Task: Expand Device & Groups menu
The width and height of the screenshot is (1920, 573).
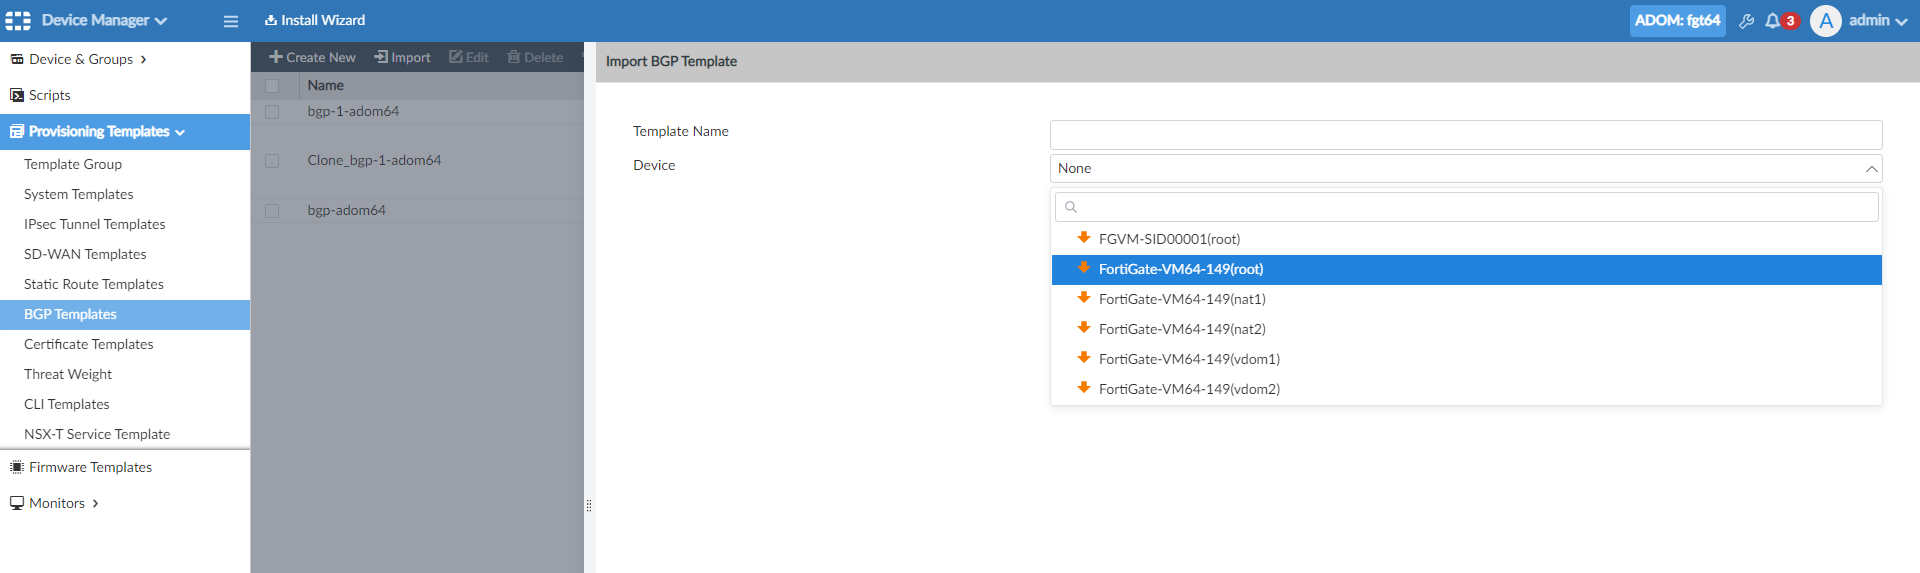Action: [79, 59]
